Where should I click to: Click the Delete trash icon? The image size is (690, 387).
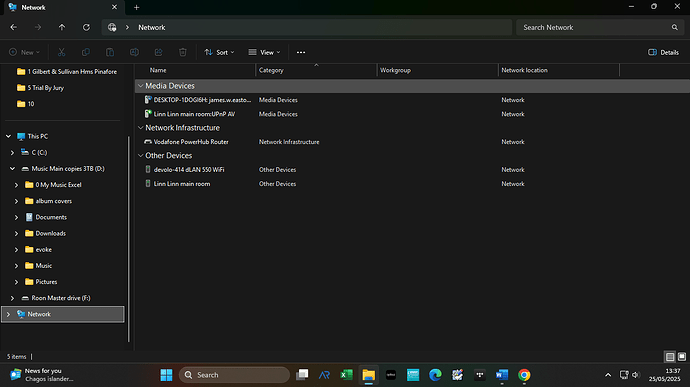[x=183, y=52]
